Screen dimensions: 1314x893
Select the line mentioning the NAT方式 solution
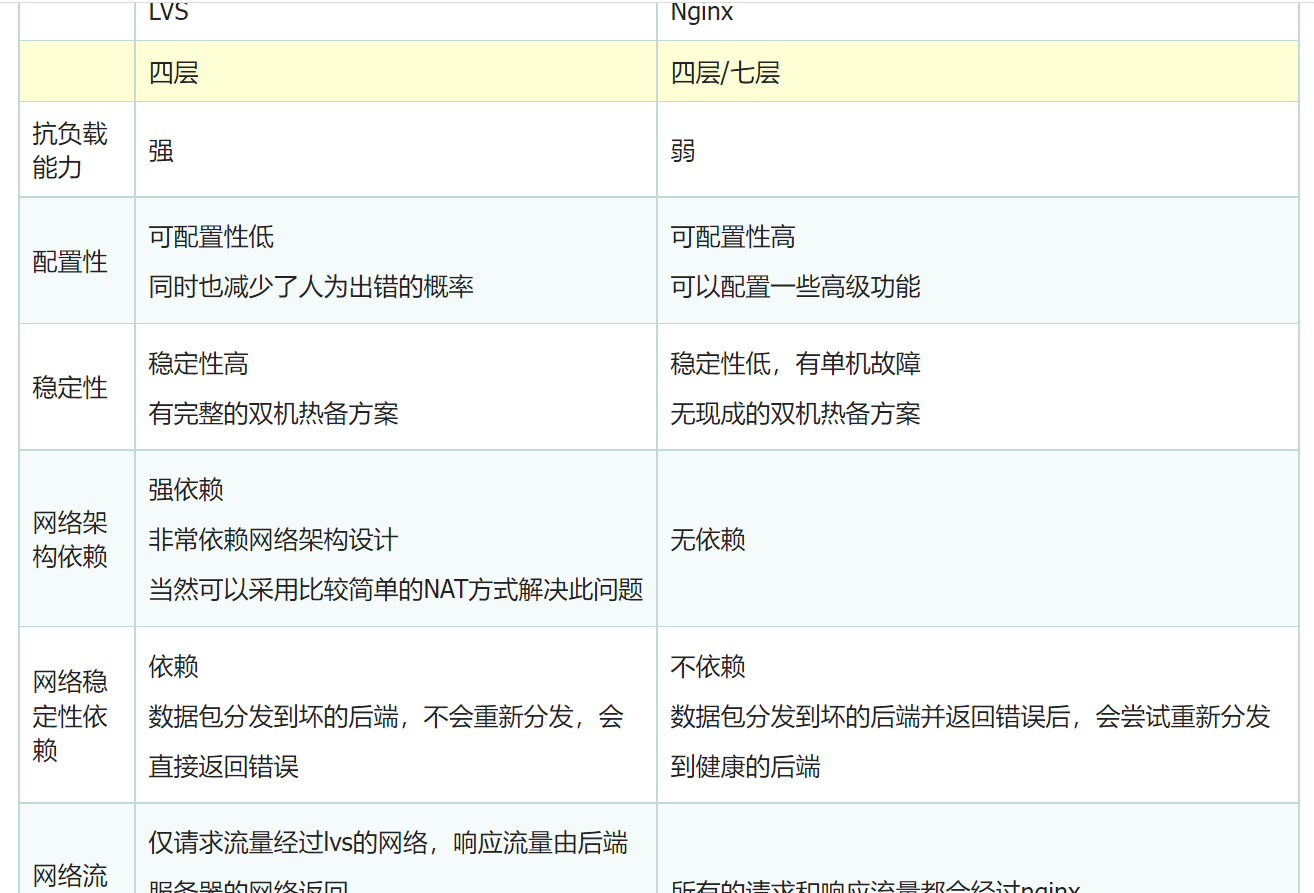tap(396, 590)
